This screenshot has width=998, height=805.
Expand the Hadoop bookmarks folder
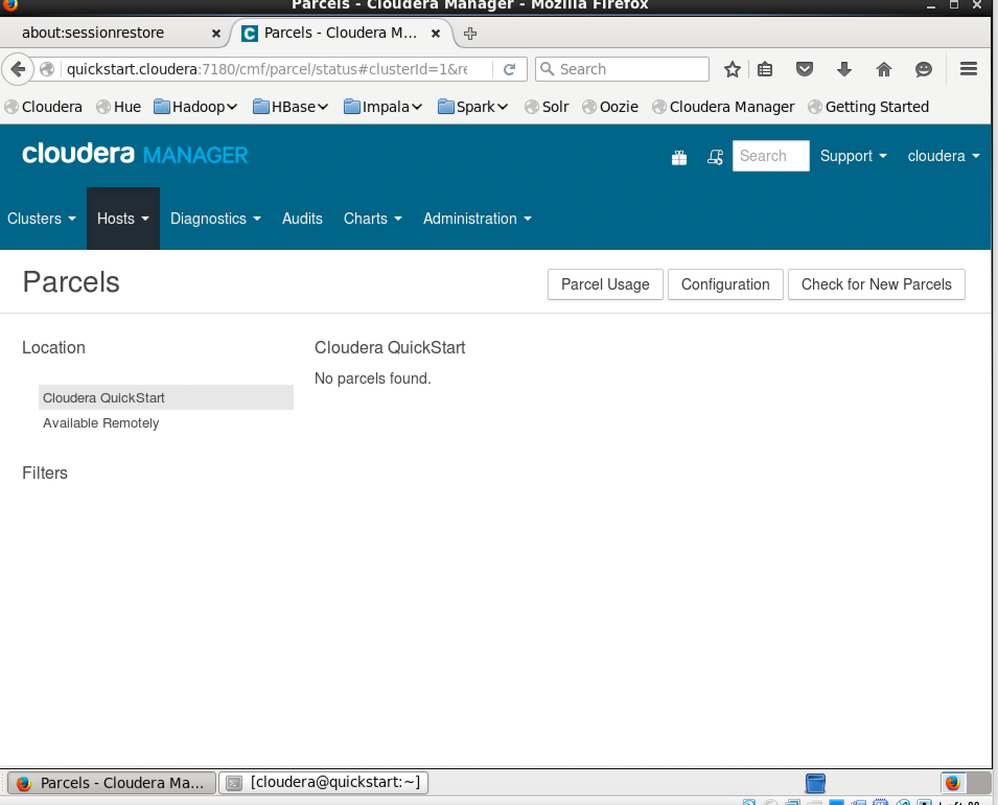195,107
